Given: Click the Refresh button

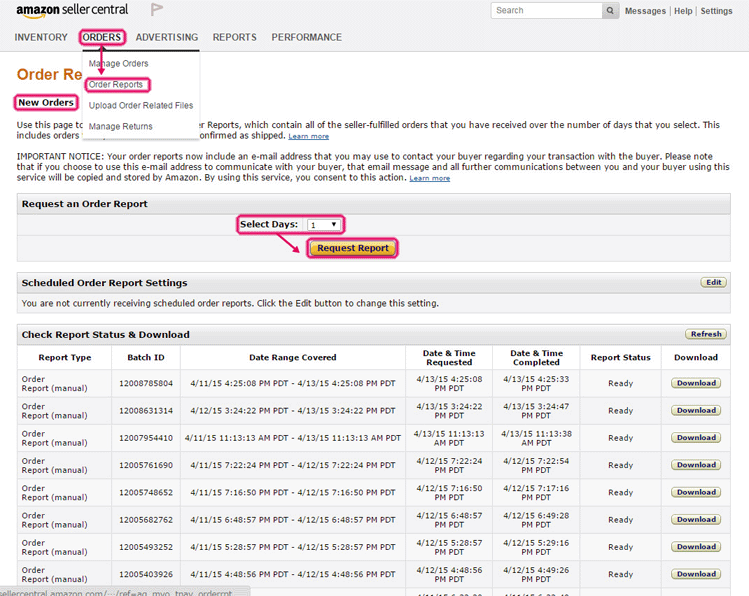Looking at the screenshot, I should click(x=706, y=334).
